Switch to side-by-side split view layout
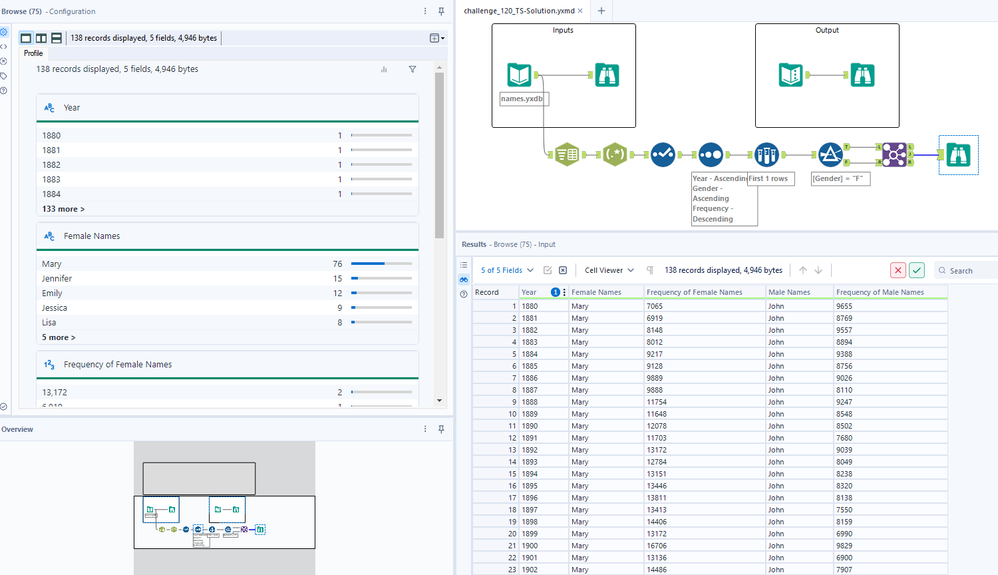This screenshot has width=998, height=575. pyautogui.click(x=41, y=38)
